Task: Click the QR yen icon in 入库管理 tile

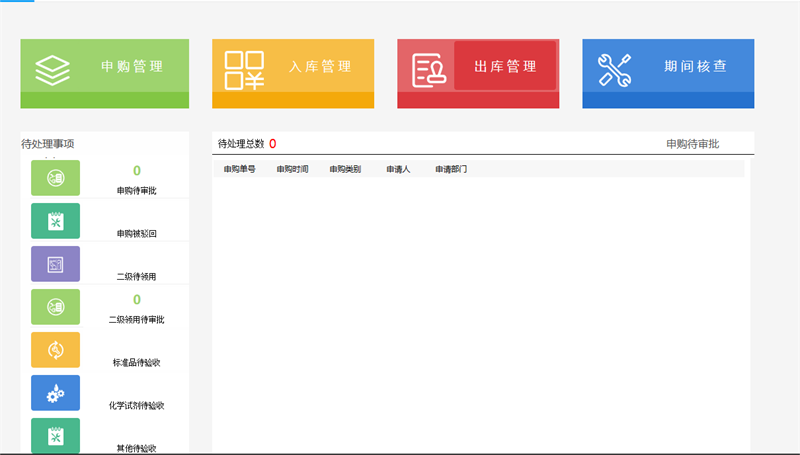Action: click(x=244, y=70)
